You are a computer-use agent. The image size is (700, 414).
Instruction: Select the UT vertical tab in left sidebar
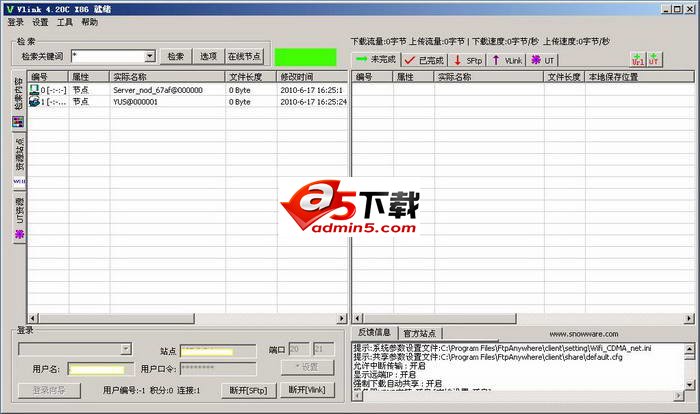tap(19, 217)
